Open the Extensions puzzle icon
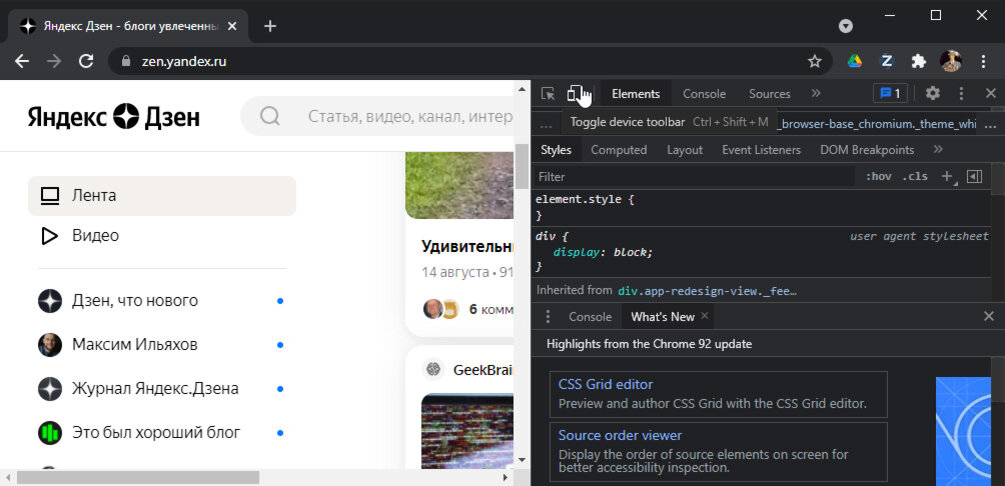The height and width of the screenshot is (486, 1005). pos(918,61)
